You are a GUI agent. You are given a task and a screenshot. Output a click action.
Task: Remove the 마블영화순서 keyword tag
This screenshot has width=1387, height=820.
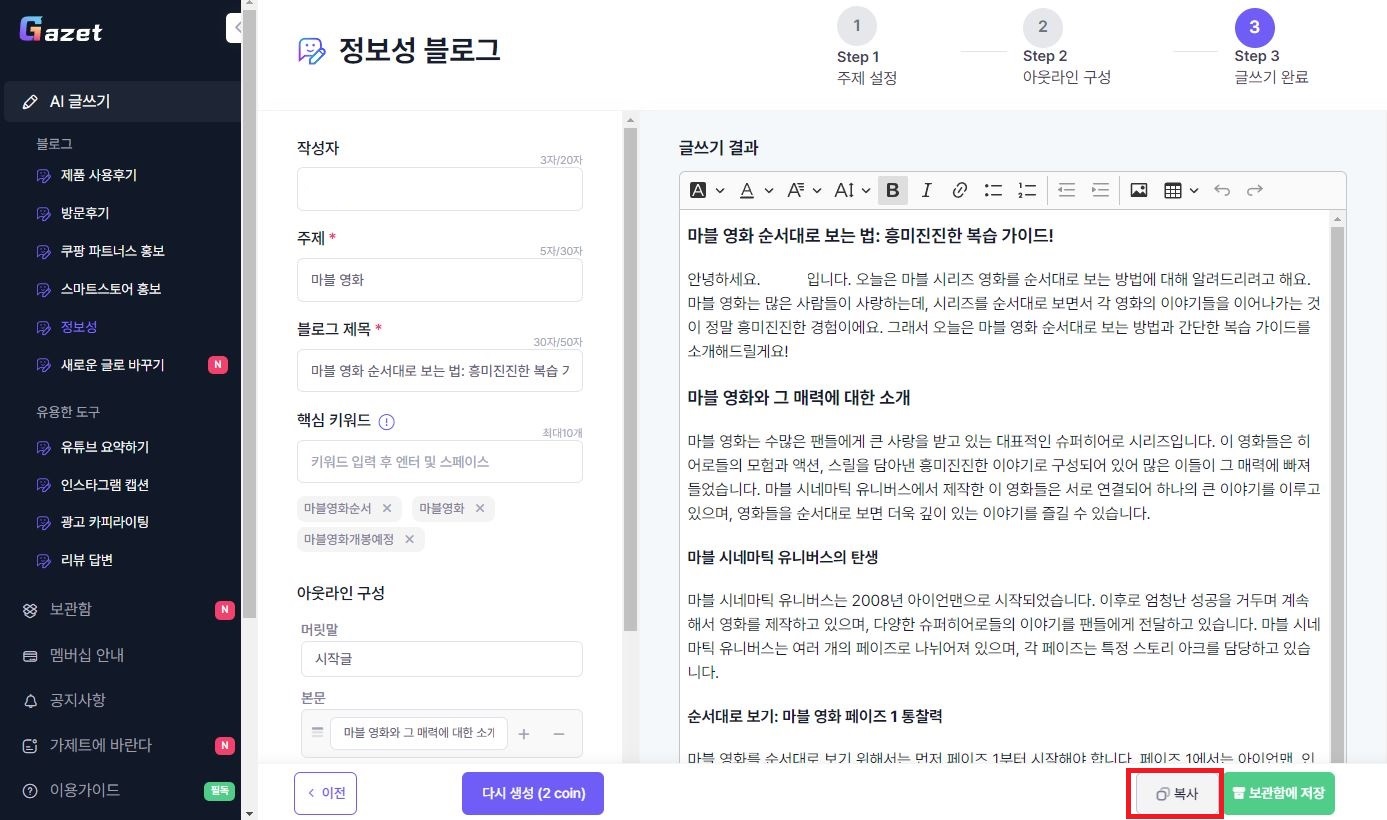[x=387, y=508]
